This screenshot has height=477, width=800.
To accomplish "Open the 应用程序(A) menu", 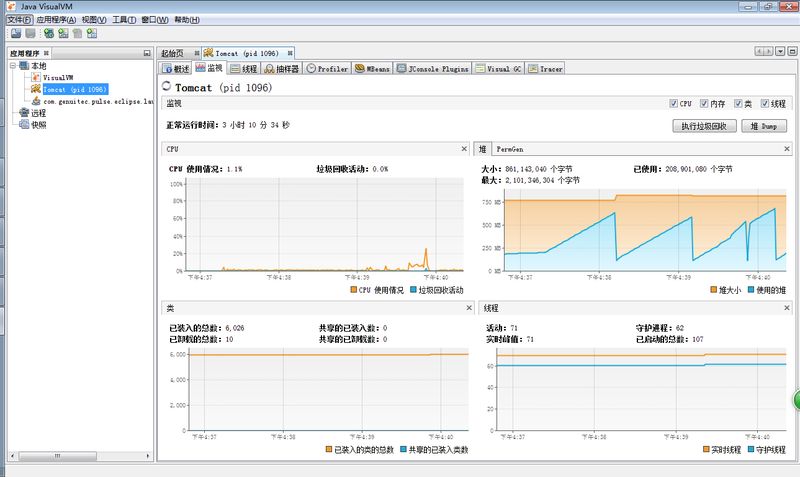I will pyautogui.click(x=56, y=20).
